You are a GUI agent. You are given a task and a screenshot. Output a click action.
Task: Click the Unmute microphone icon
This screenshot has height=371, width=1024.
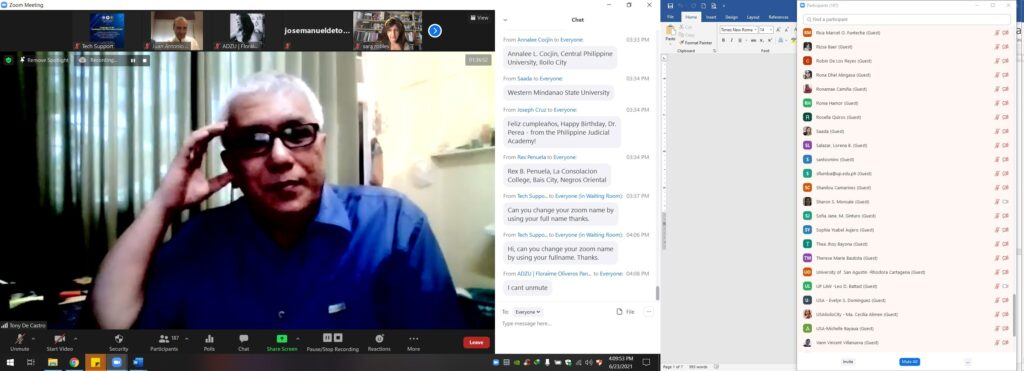[x=20, y=338]
